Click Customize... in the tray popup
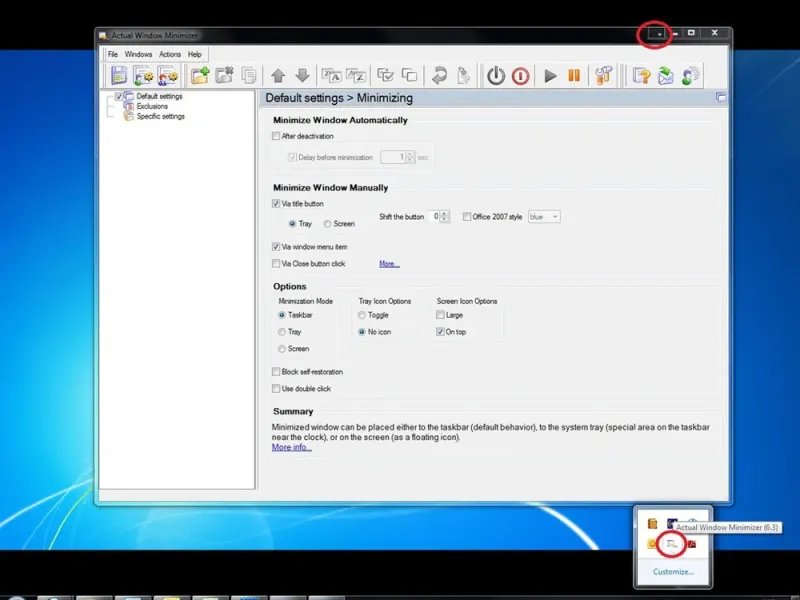 click(673, 571)
